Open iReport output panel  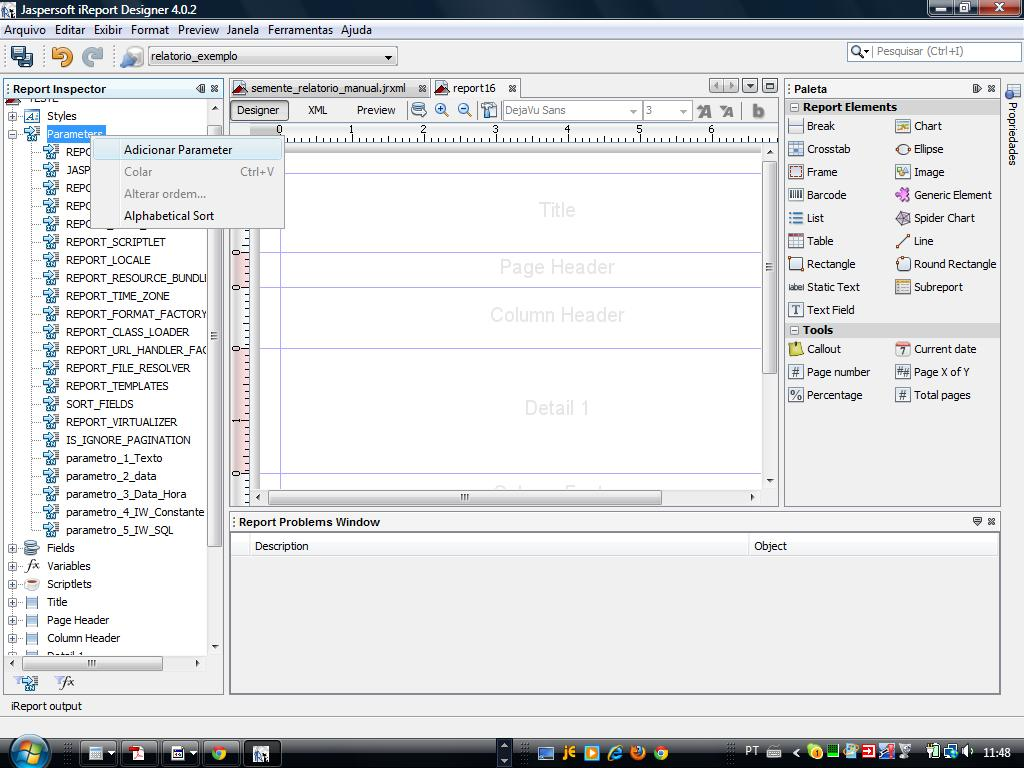pyautogui.click(x=46, y=707)
